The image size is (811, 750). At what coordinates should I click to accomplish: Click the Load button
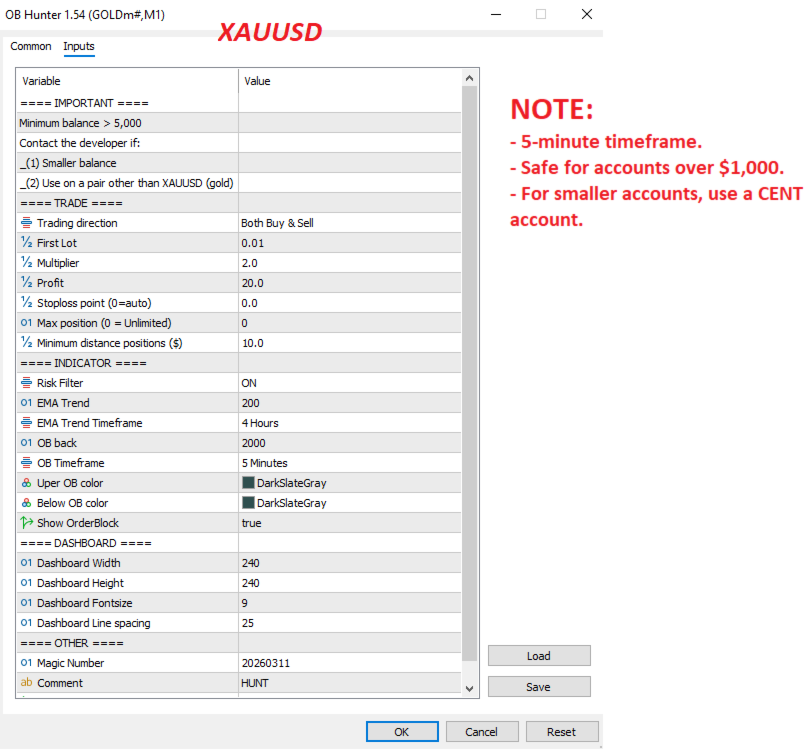[x=539, y=656]
